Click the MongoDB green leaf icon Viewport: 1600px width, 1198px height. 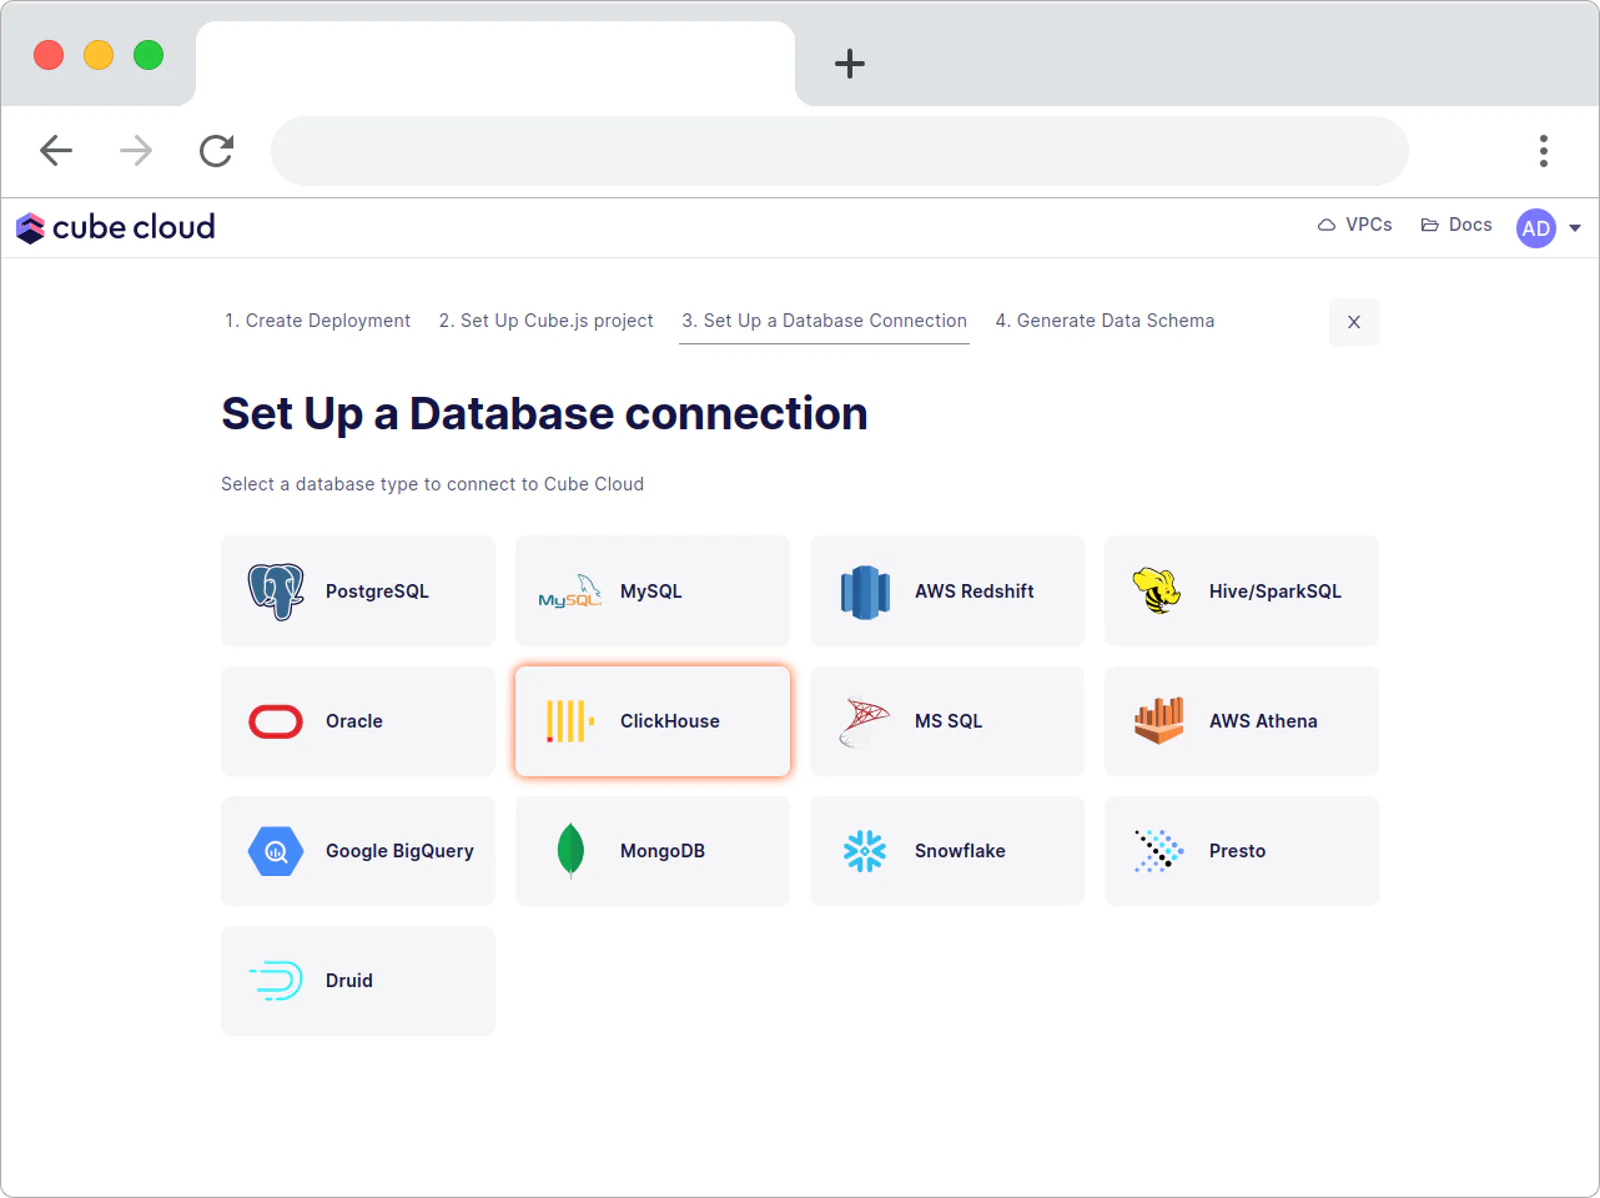[570, 851]
